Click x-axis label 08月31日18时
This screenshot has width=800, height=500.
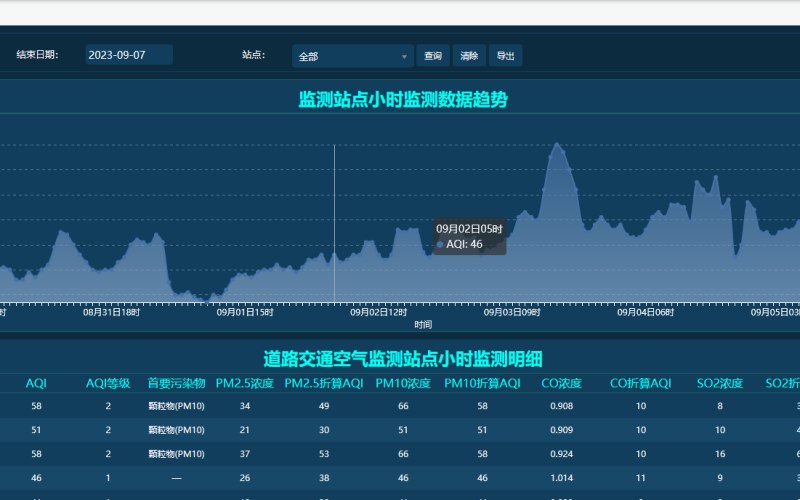click(111, 312)
